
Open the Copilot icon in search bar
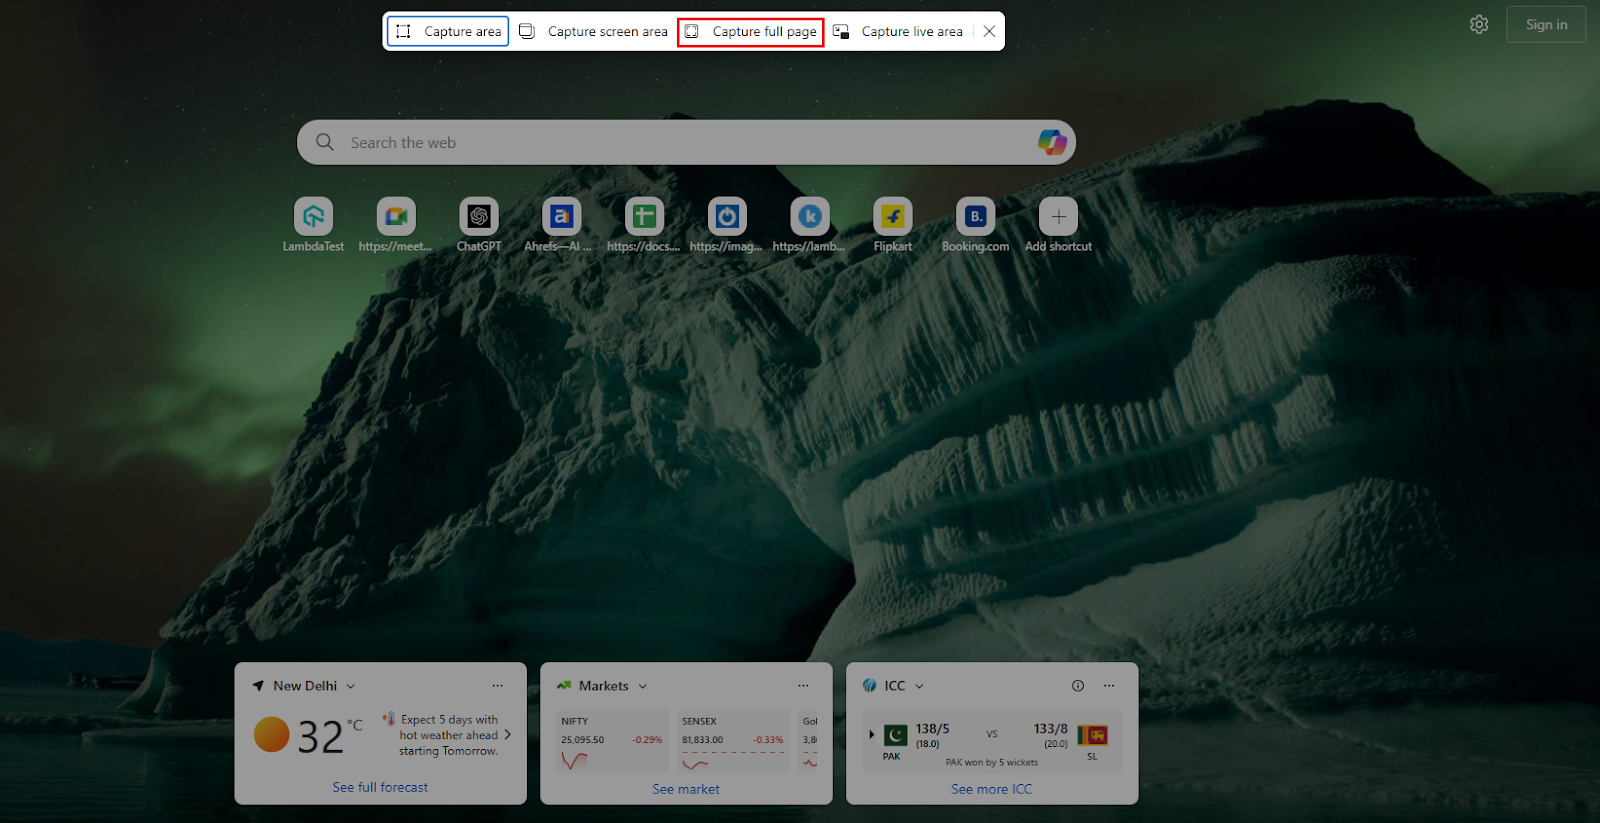[x=1051, y=142]
